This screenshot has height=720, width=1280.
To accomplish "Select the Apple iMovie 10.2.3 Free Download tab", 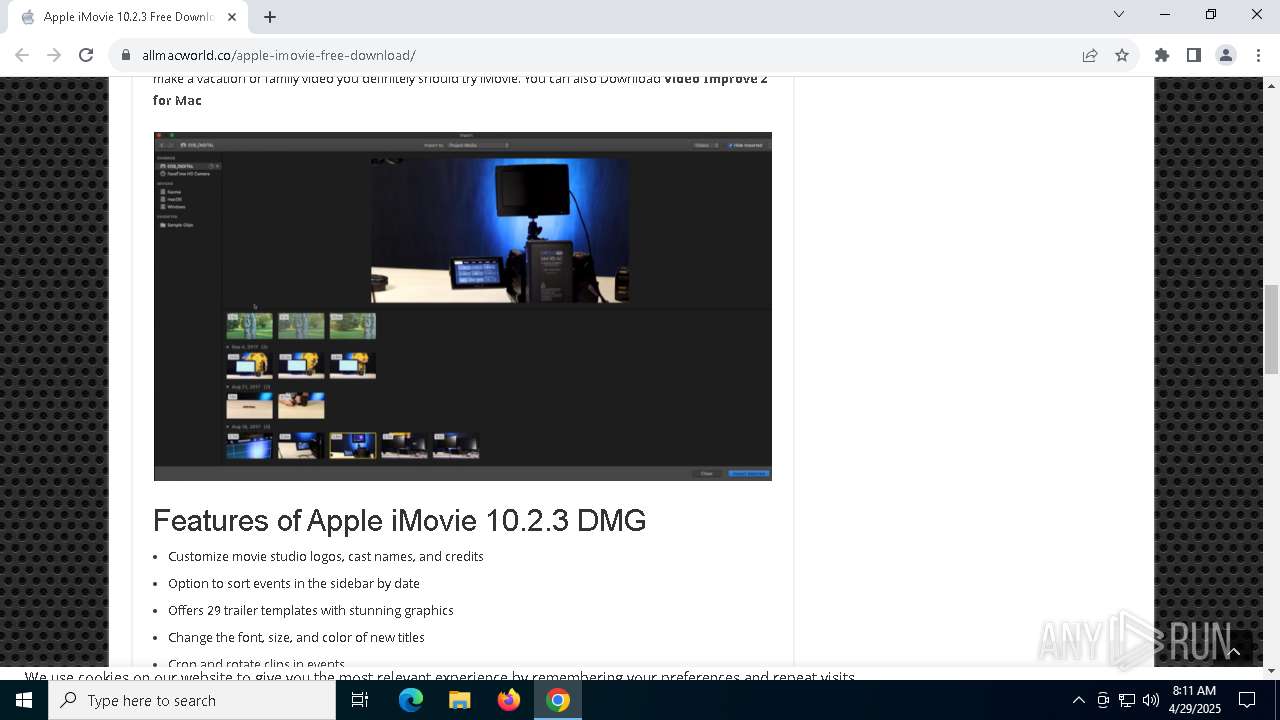I will 128,17.
